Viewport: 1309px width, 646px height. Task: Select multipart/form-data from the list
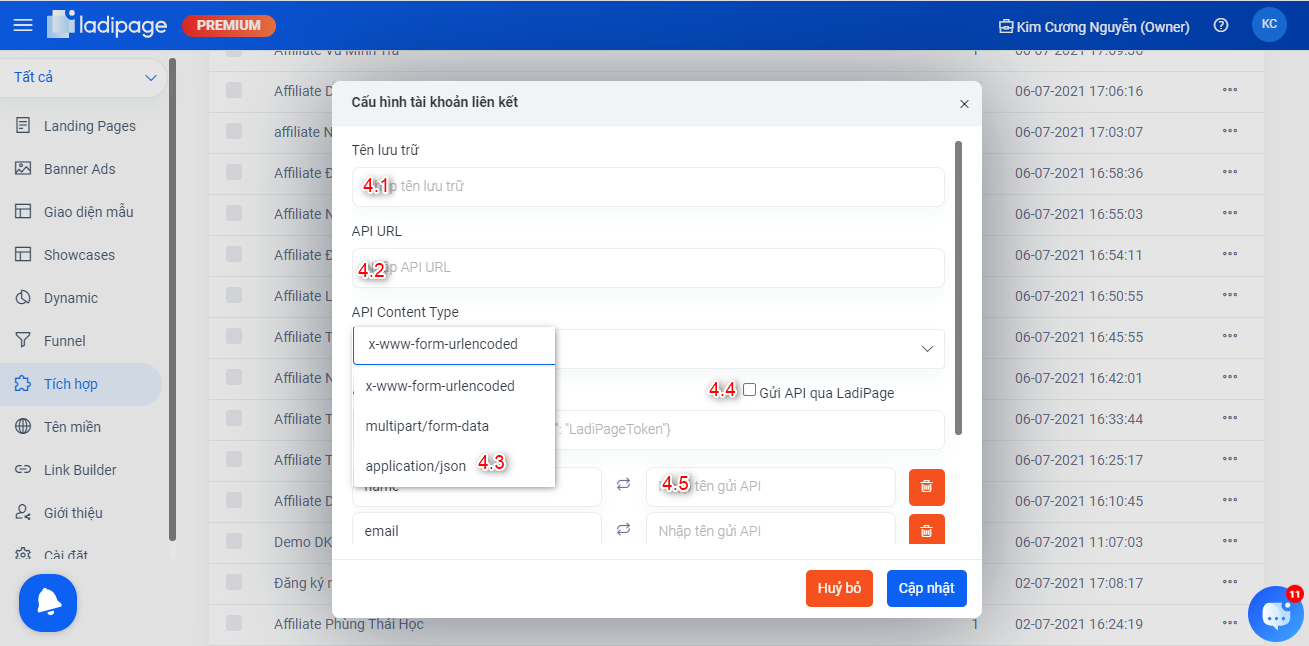427,426
